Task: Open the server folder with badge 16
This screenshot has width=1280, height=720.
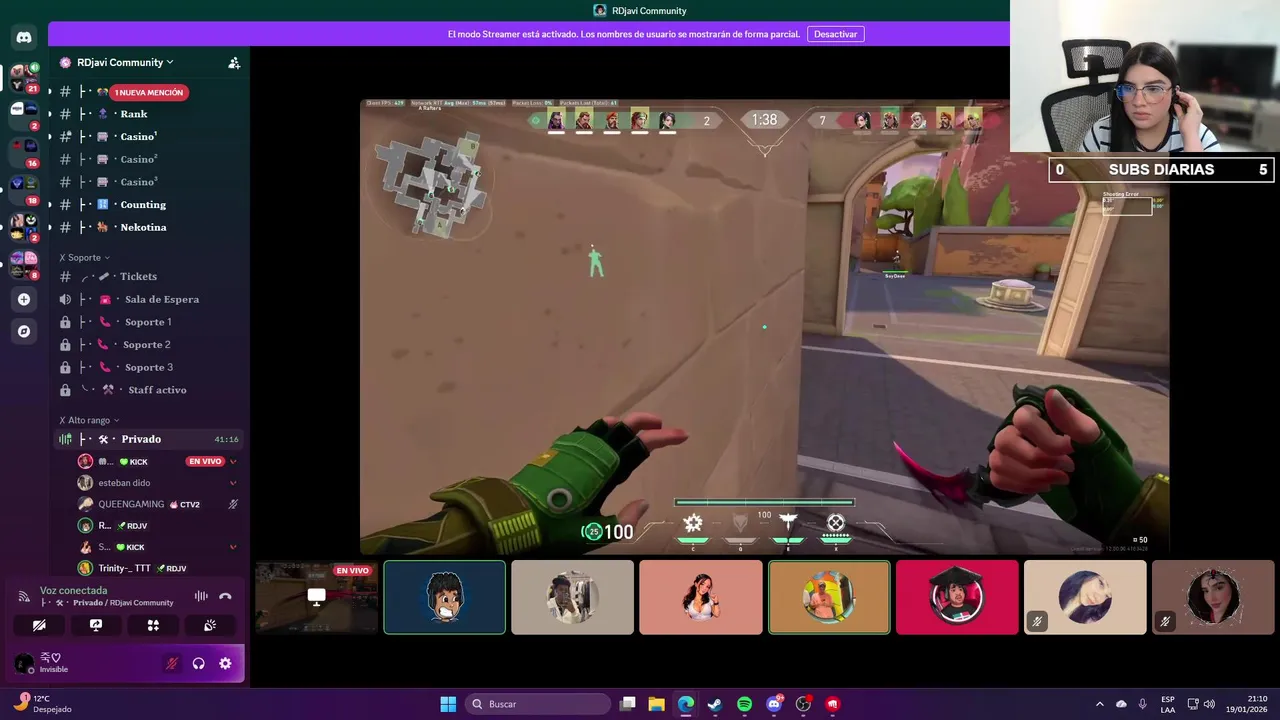Action: pyautogui.click(x=24, y=152)
